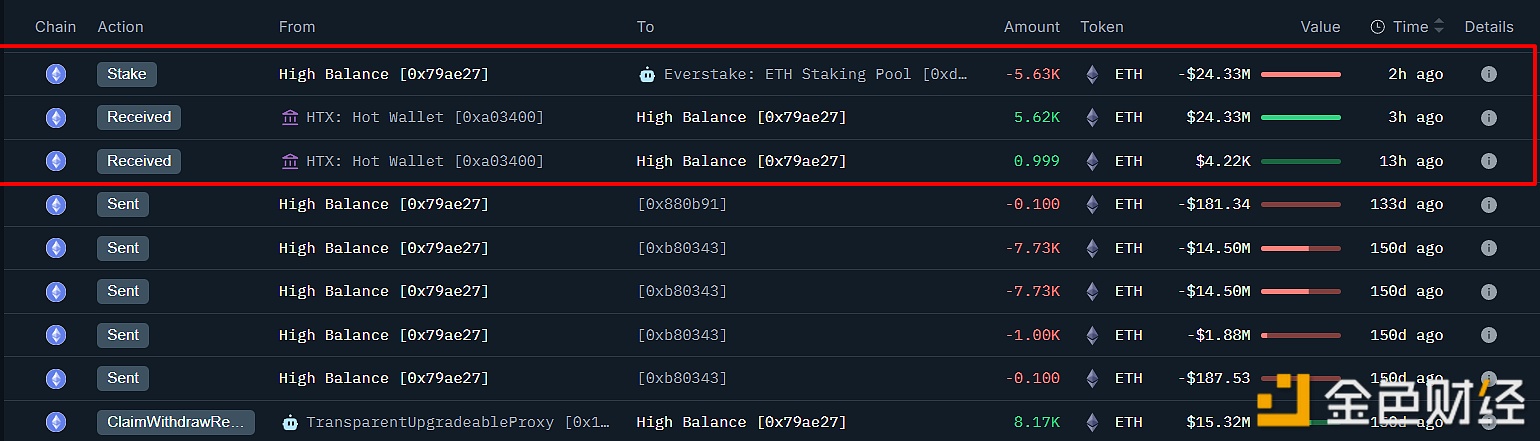1540x441 pixels.
Task: Click the Amount column header
Action: point(1031,27)
